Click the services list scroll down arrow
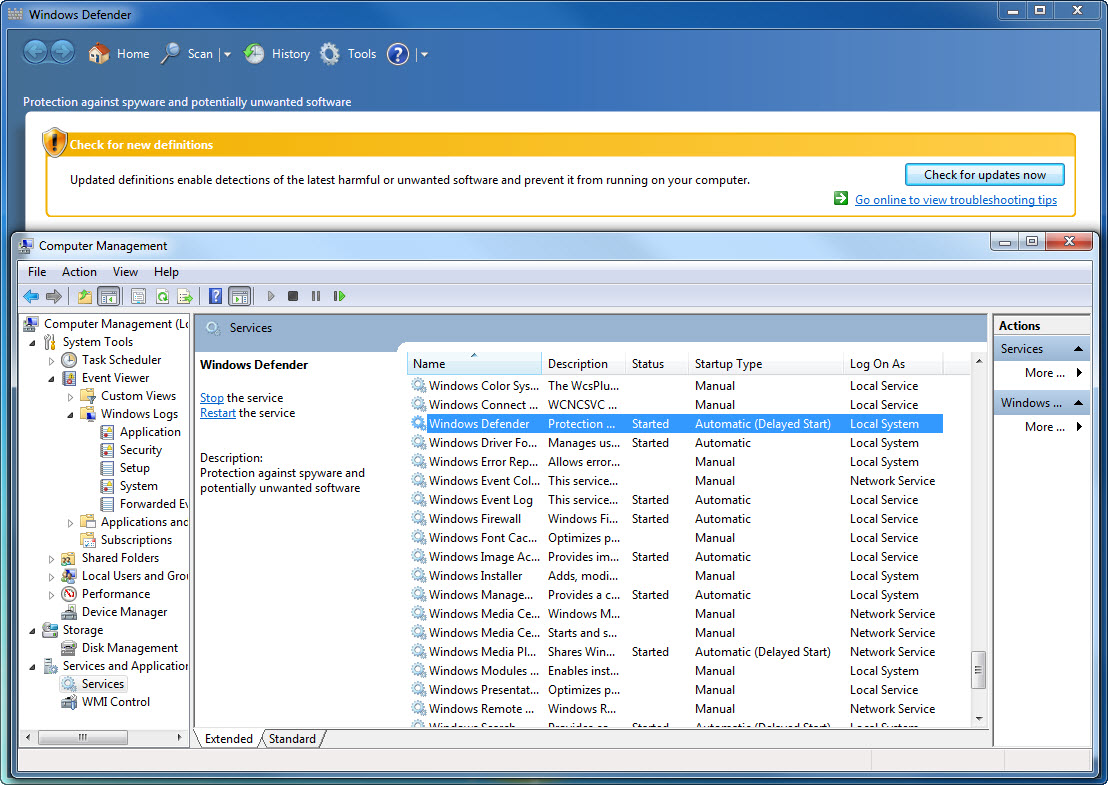Screen dimensions: 1108x785 tap(979, 719)
